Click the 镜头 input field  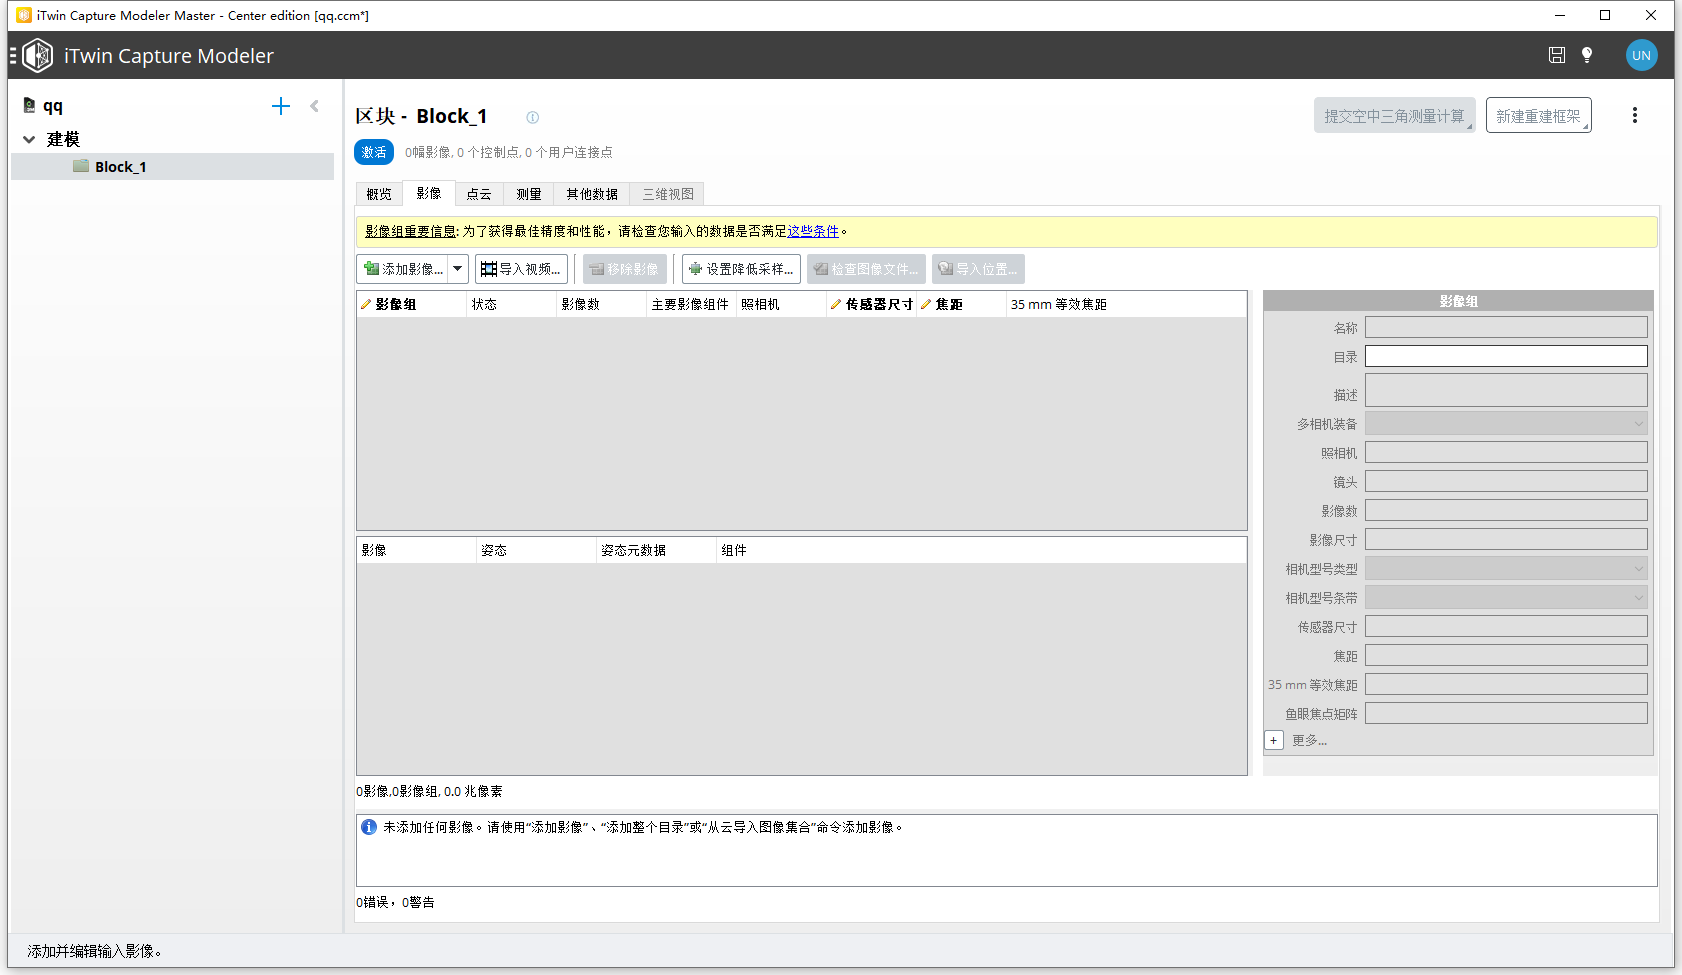(1506, 481)
